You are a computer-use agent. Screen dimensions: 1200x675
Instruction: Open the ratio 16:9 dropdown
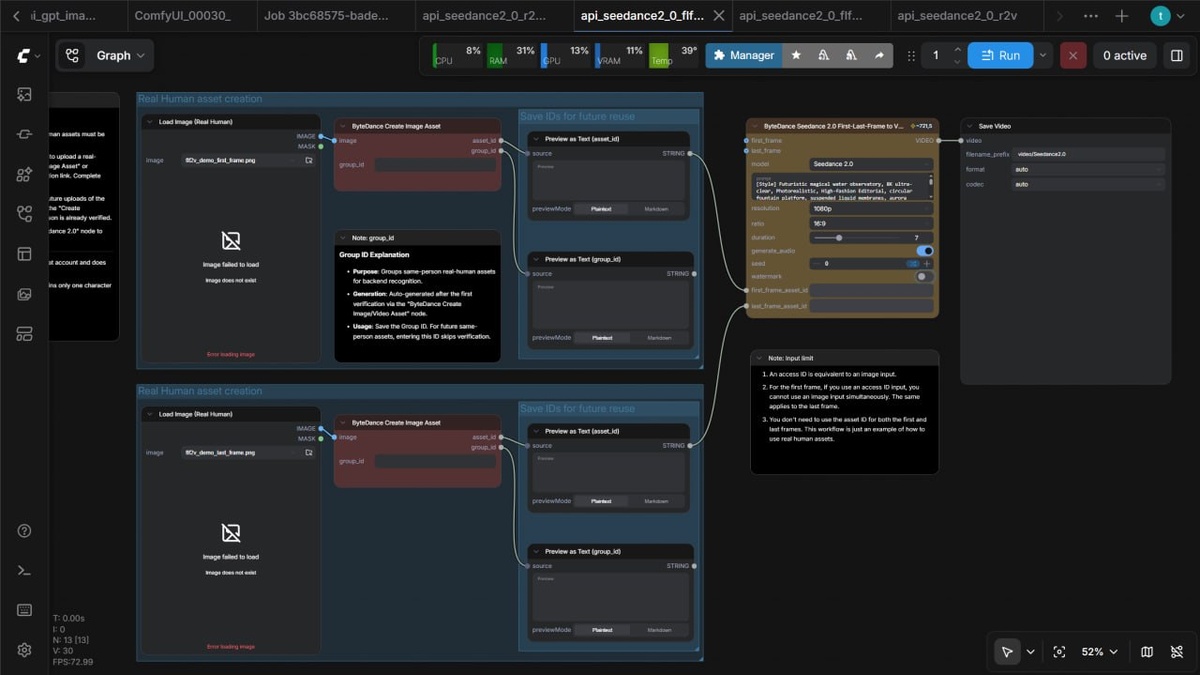tap(871, 224)
